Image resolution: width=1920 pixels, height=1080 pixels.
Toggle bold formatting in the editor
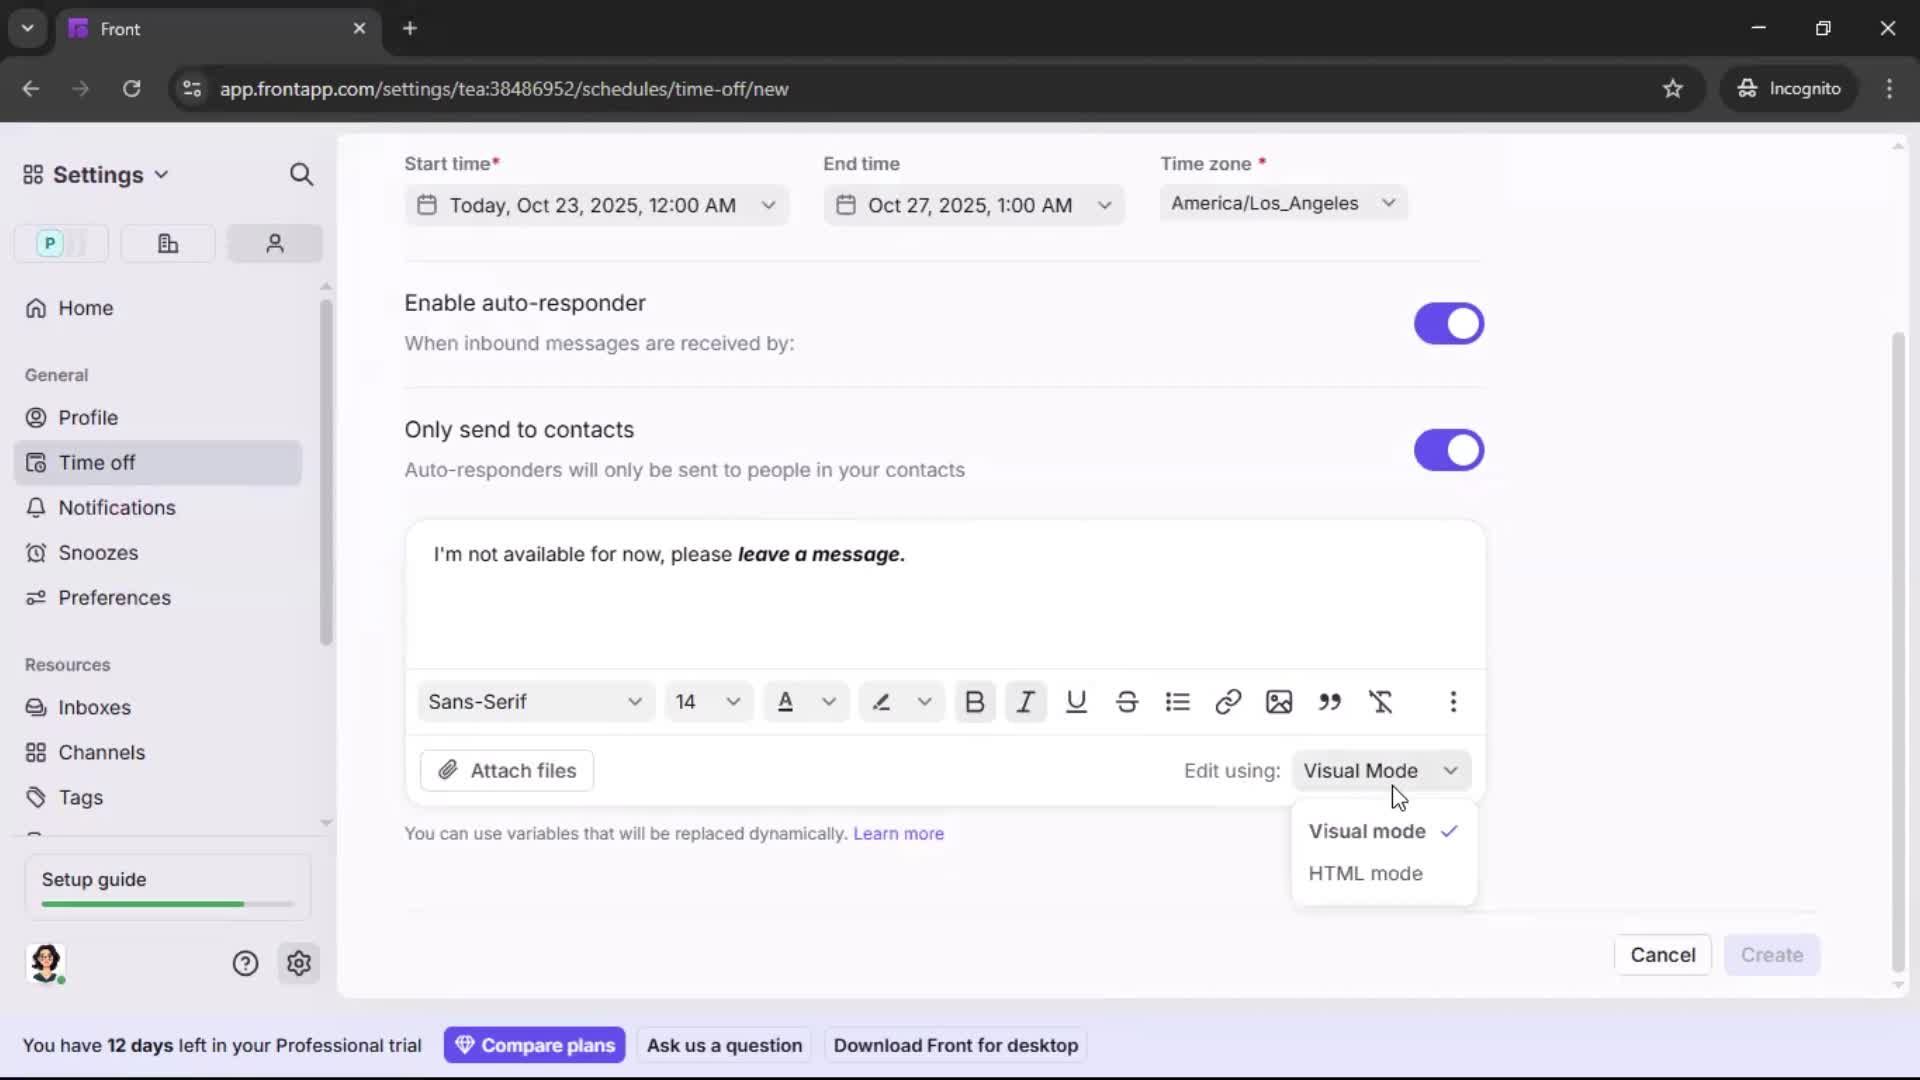(x=975, y=702)
